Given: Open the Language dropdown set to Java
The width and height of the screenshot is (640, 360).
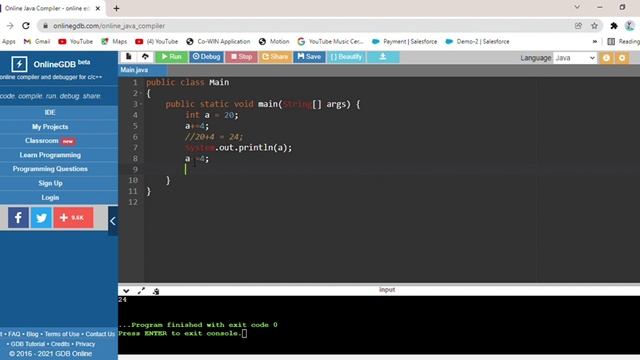Looking at the screenshot, I should click(x=575, y=58).
